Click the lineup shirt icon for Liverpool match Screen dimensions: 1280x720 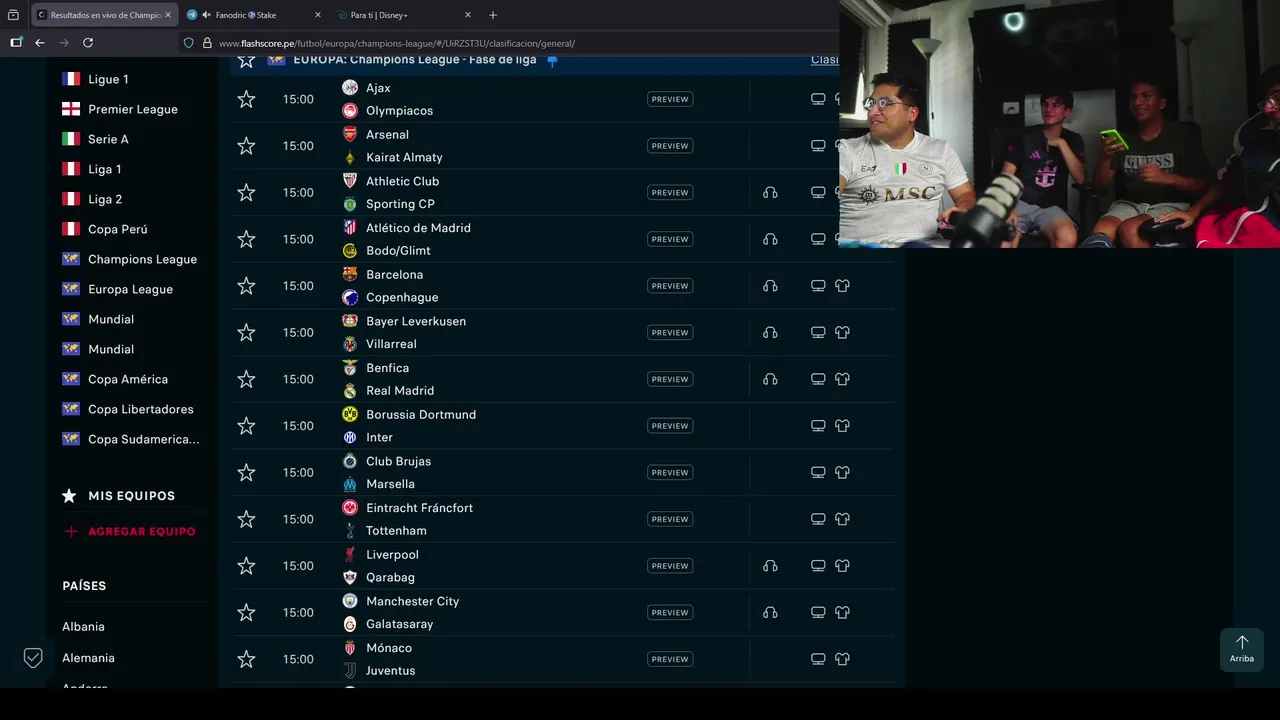[842, 566]
